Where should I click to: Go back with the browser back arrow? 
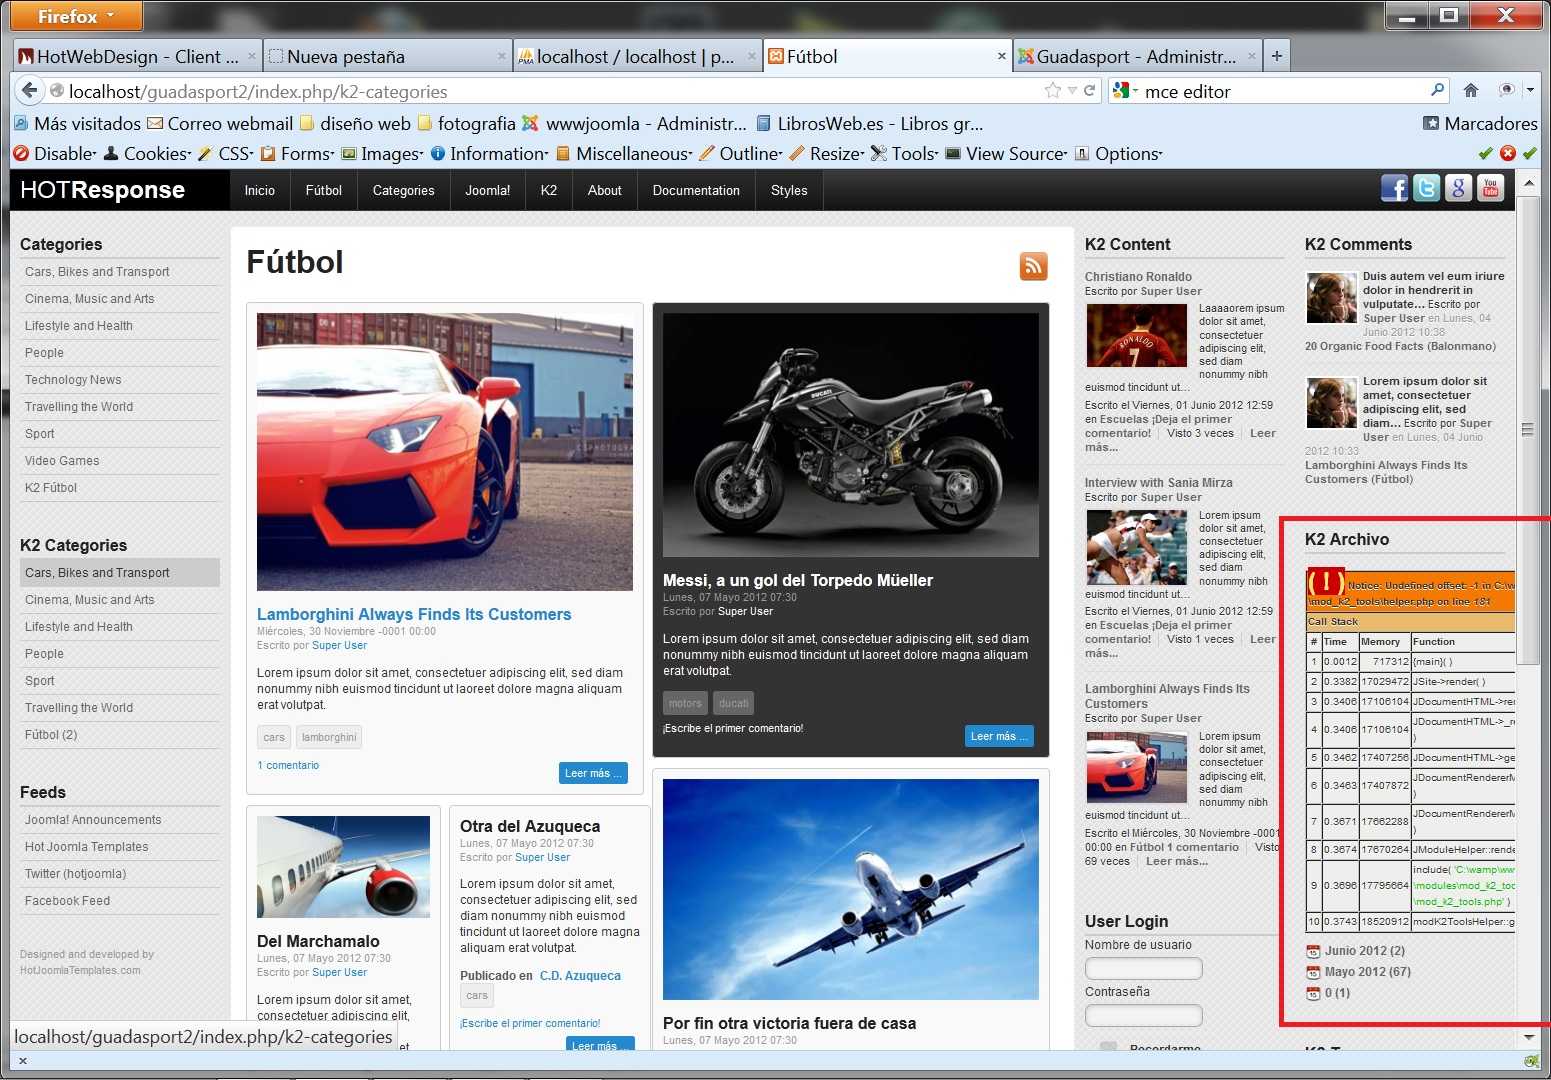coord(30,91)
